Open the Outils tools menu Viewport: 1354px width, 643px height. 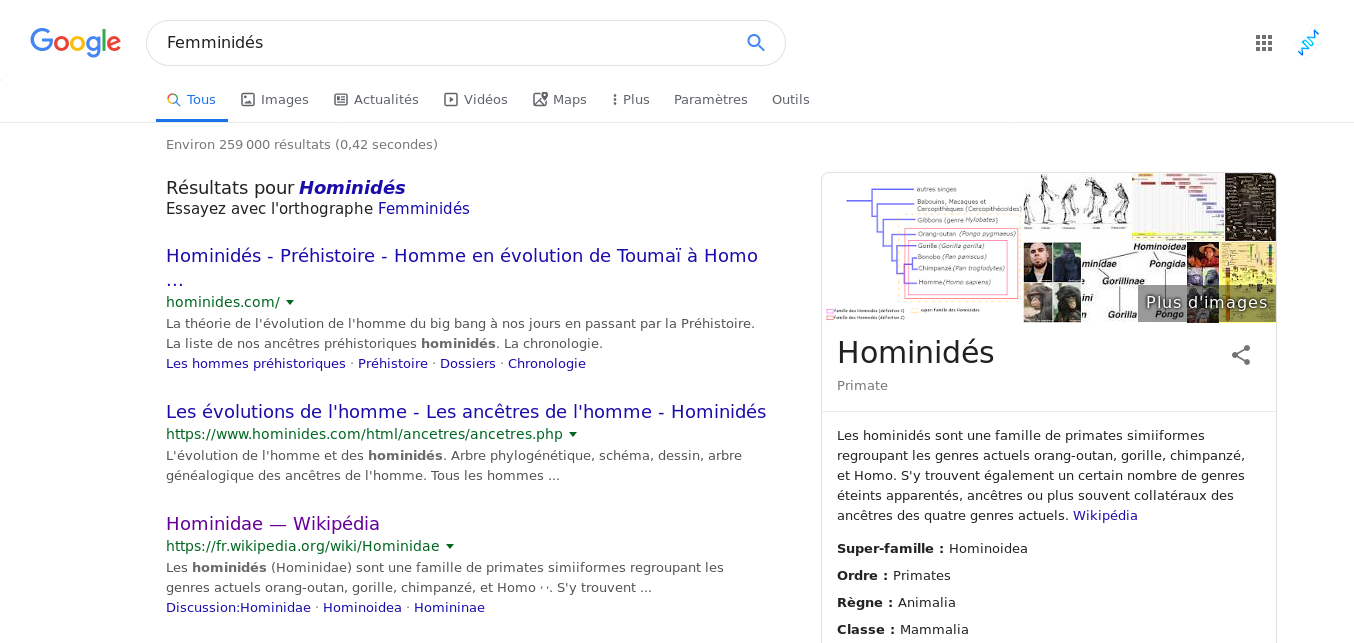790,100
